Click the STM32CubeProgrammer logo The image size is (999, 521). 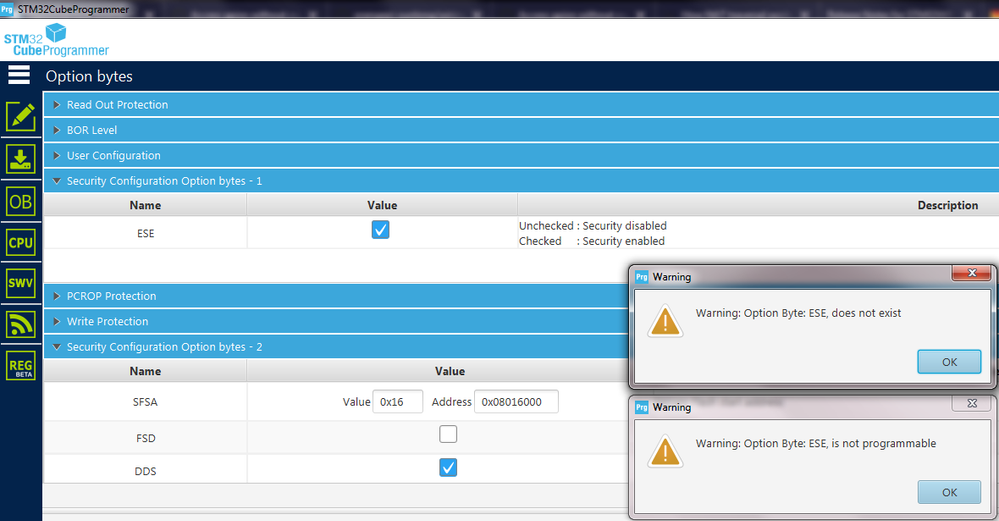point(56,40)
